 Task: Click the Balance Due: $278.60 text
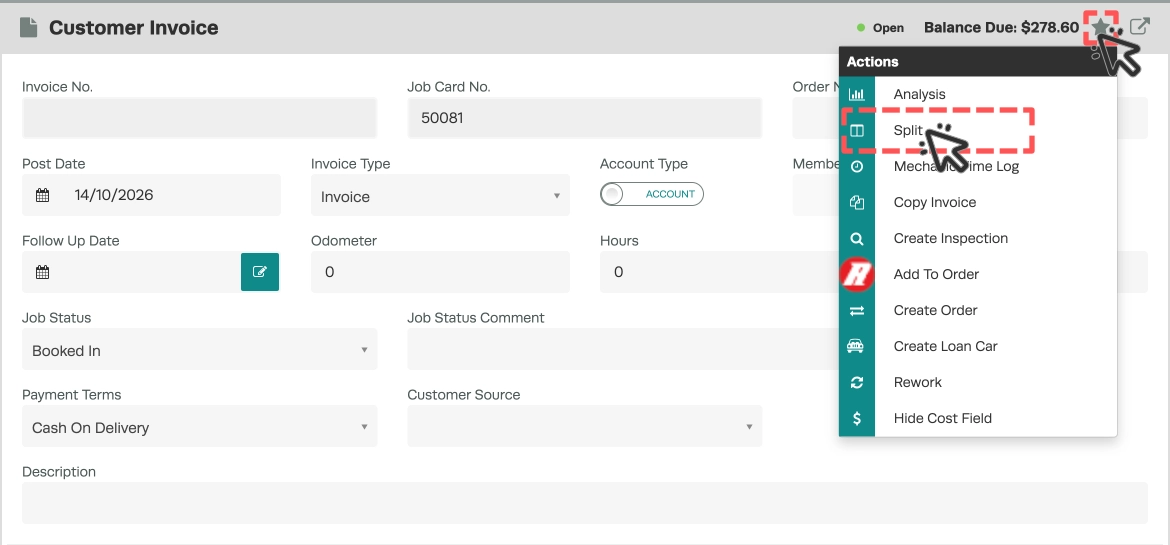click(1001, 28)
